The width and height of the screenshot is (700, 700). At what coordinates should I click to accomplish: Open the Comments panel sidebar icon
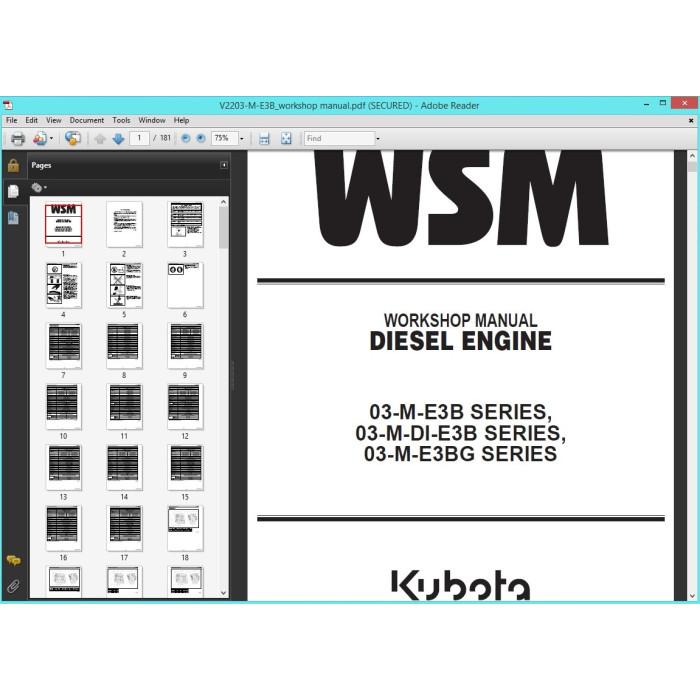(14, 560)
